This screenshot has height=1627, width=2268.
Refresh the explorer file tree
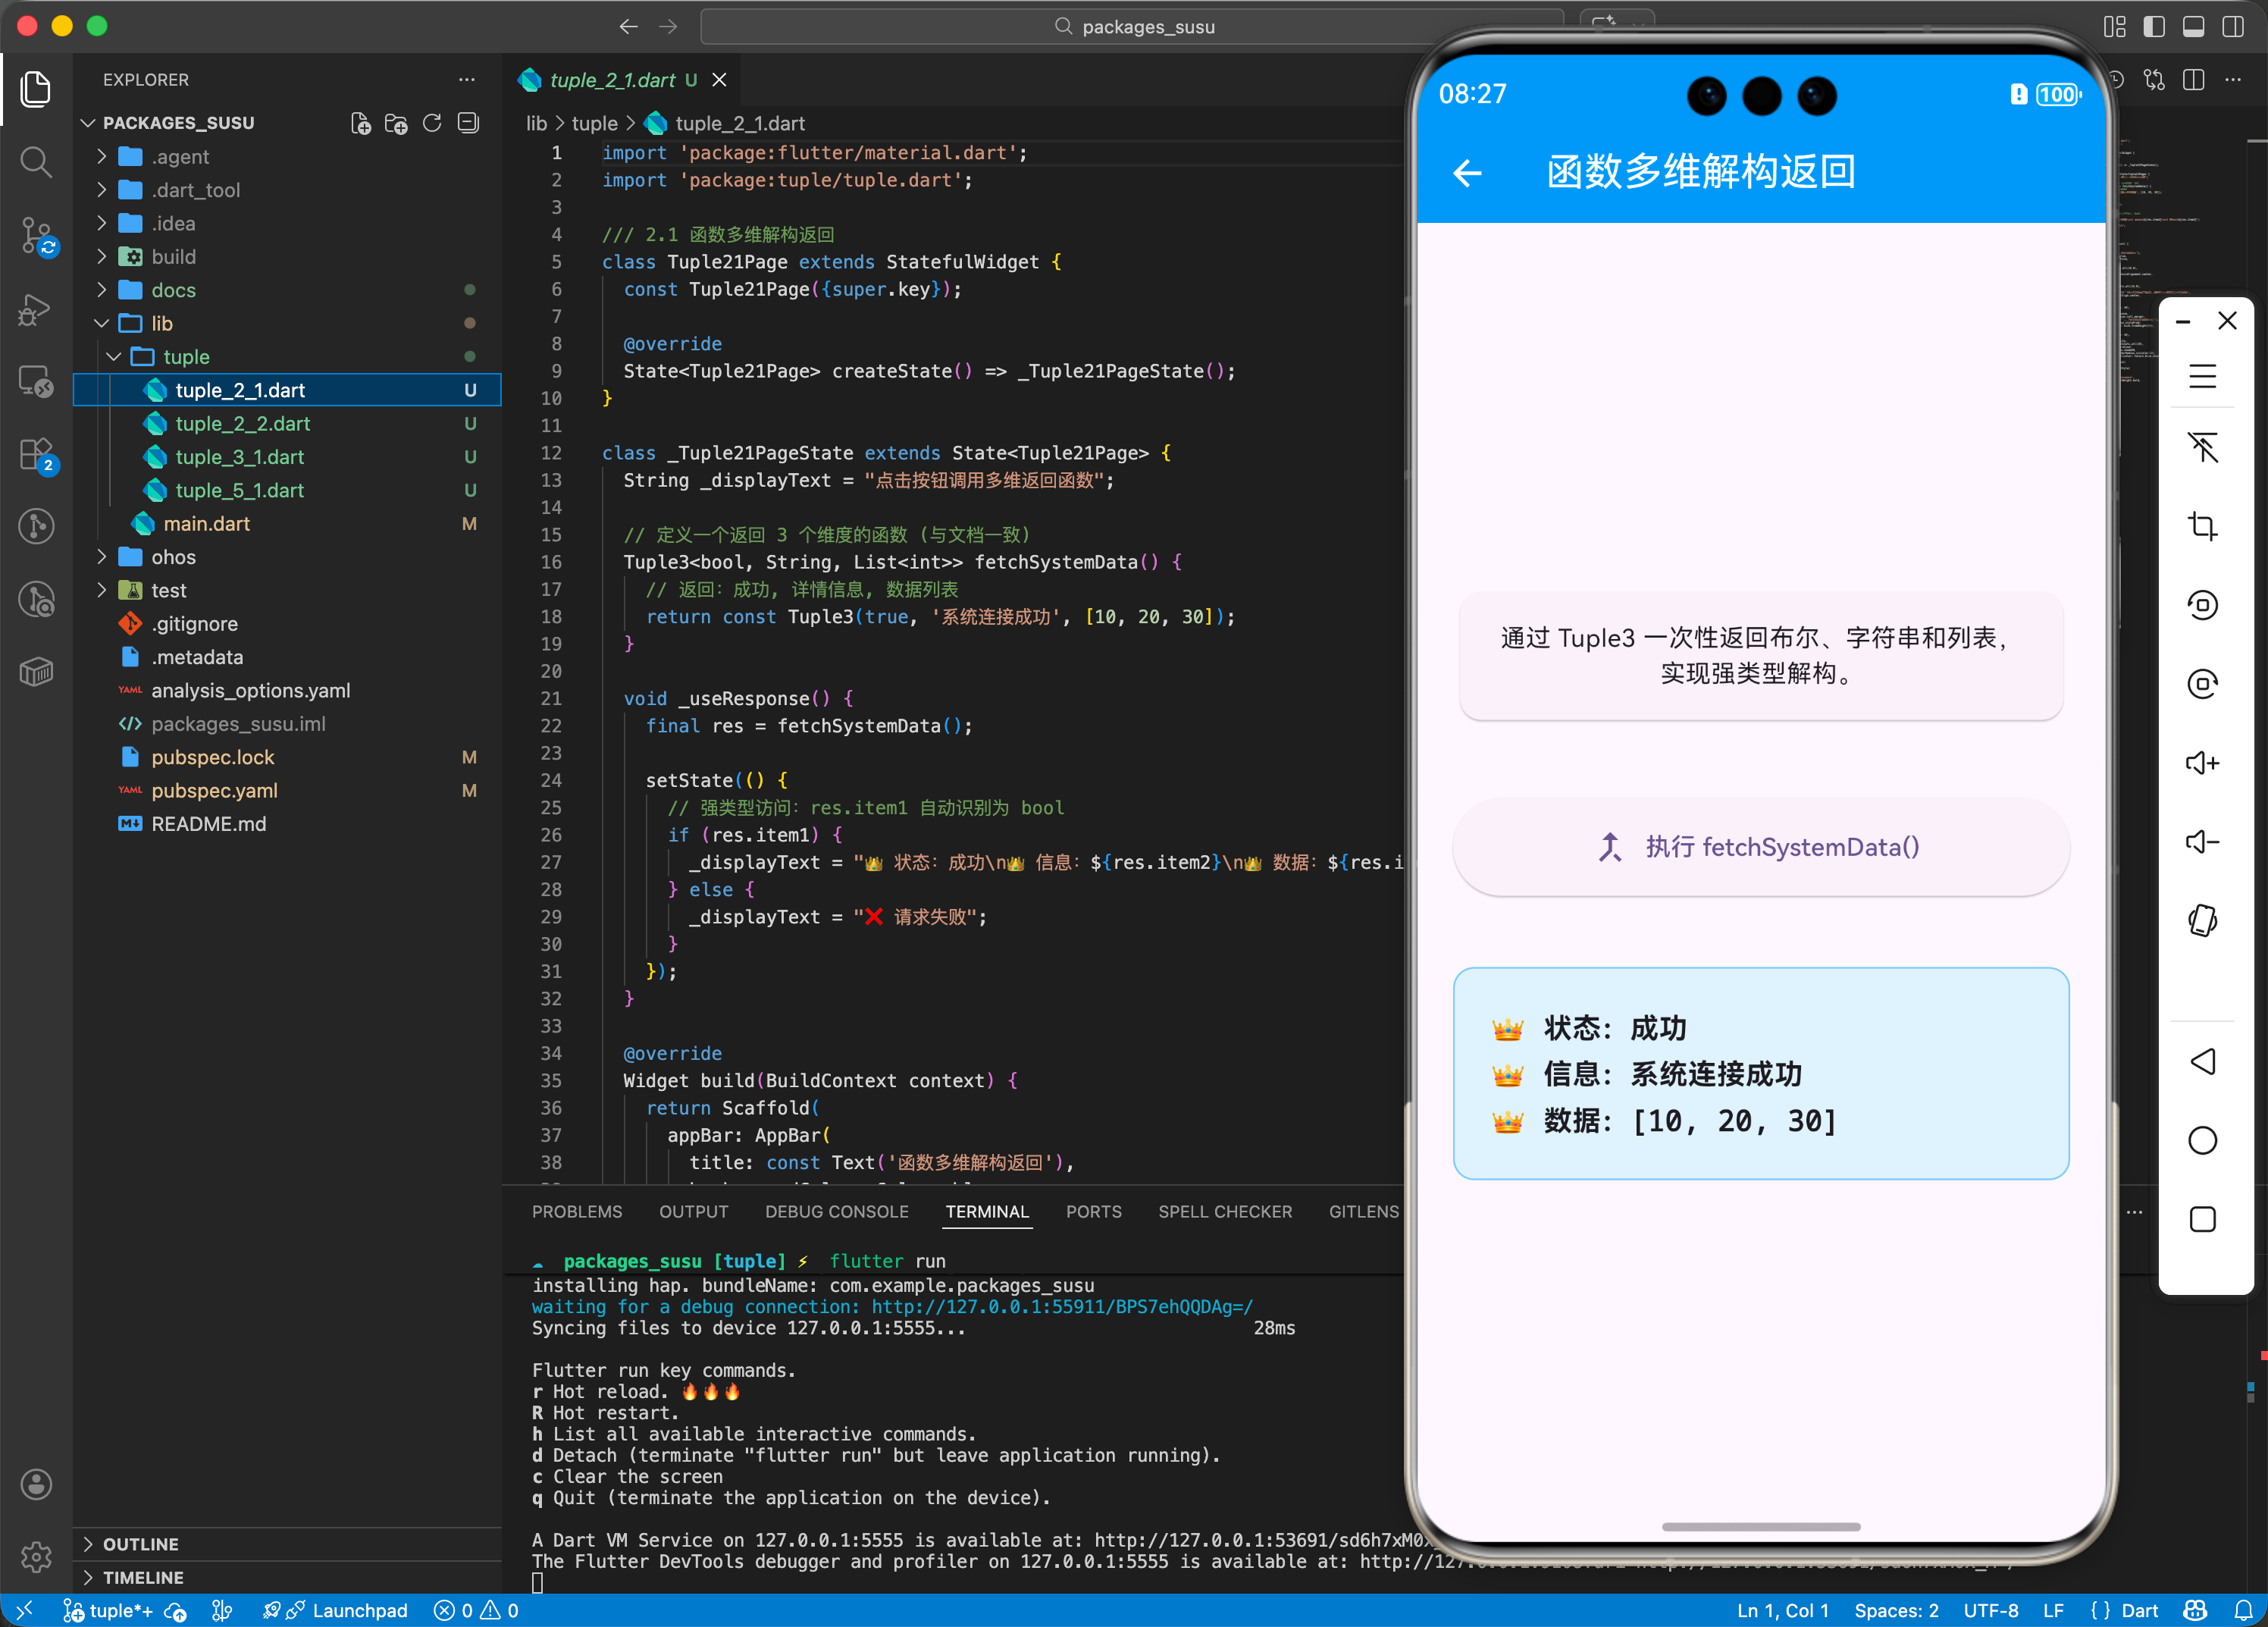tap(432, 123)
